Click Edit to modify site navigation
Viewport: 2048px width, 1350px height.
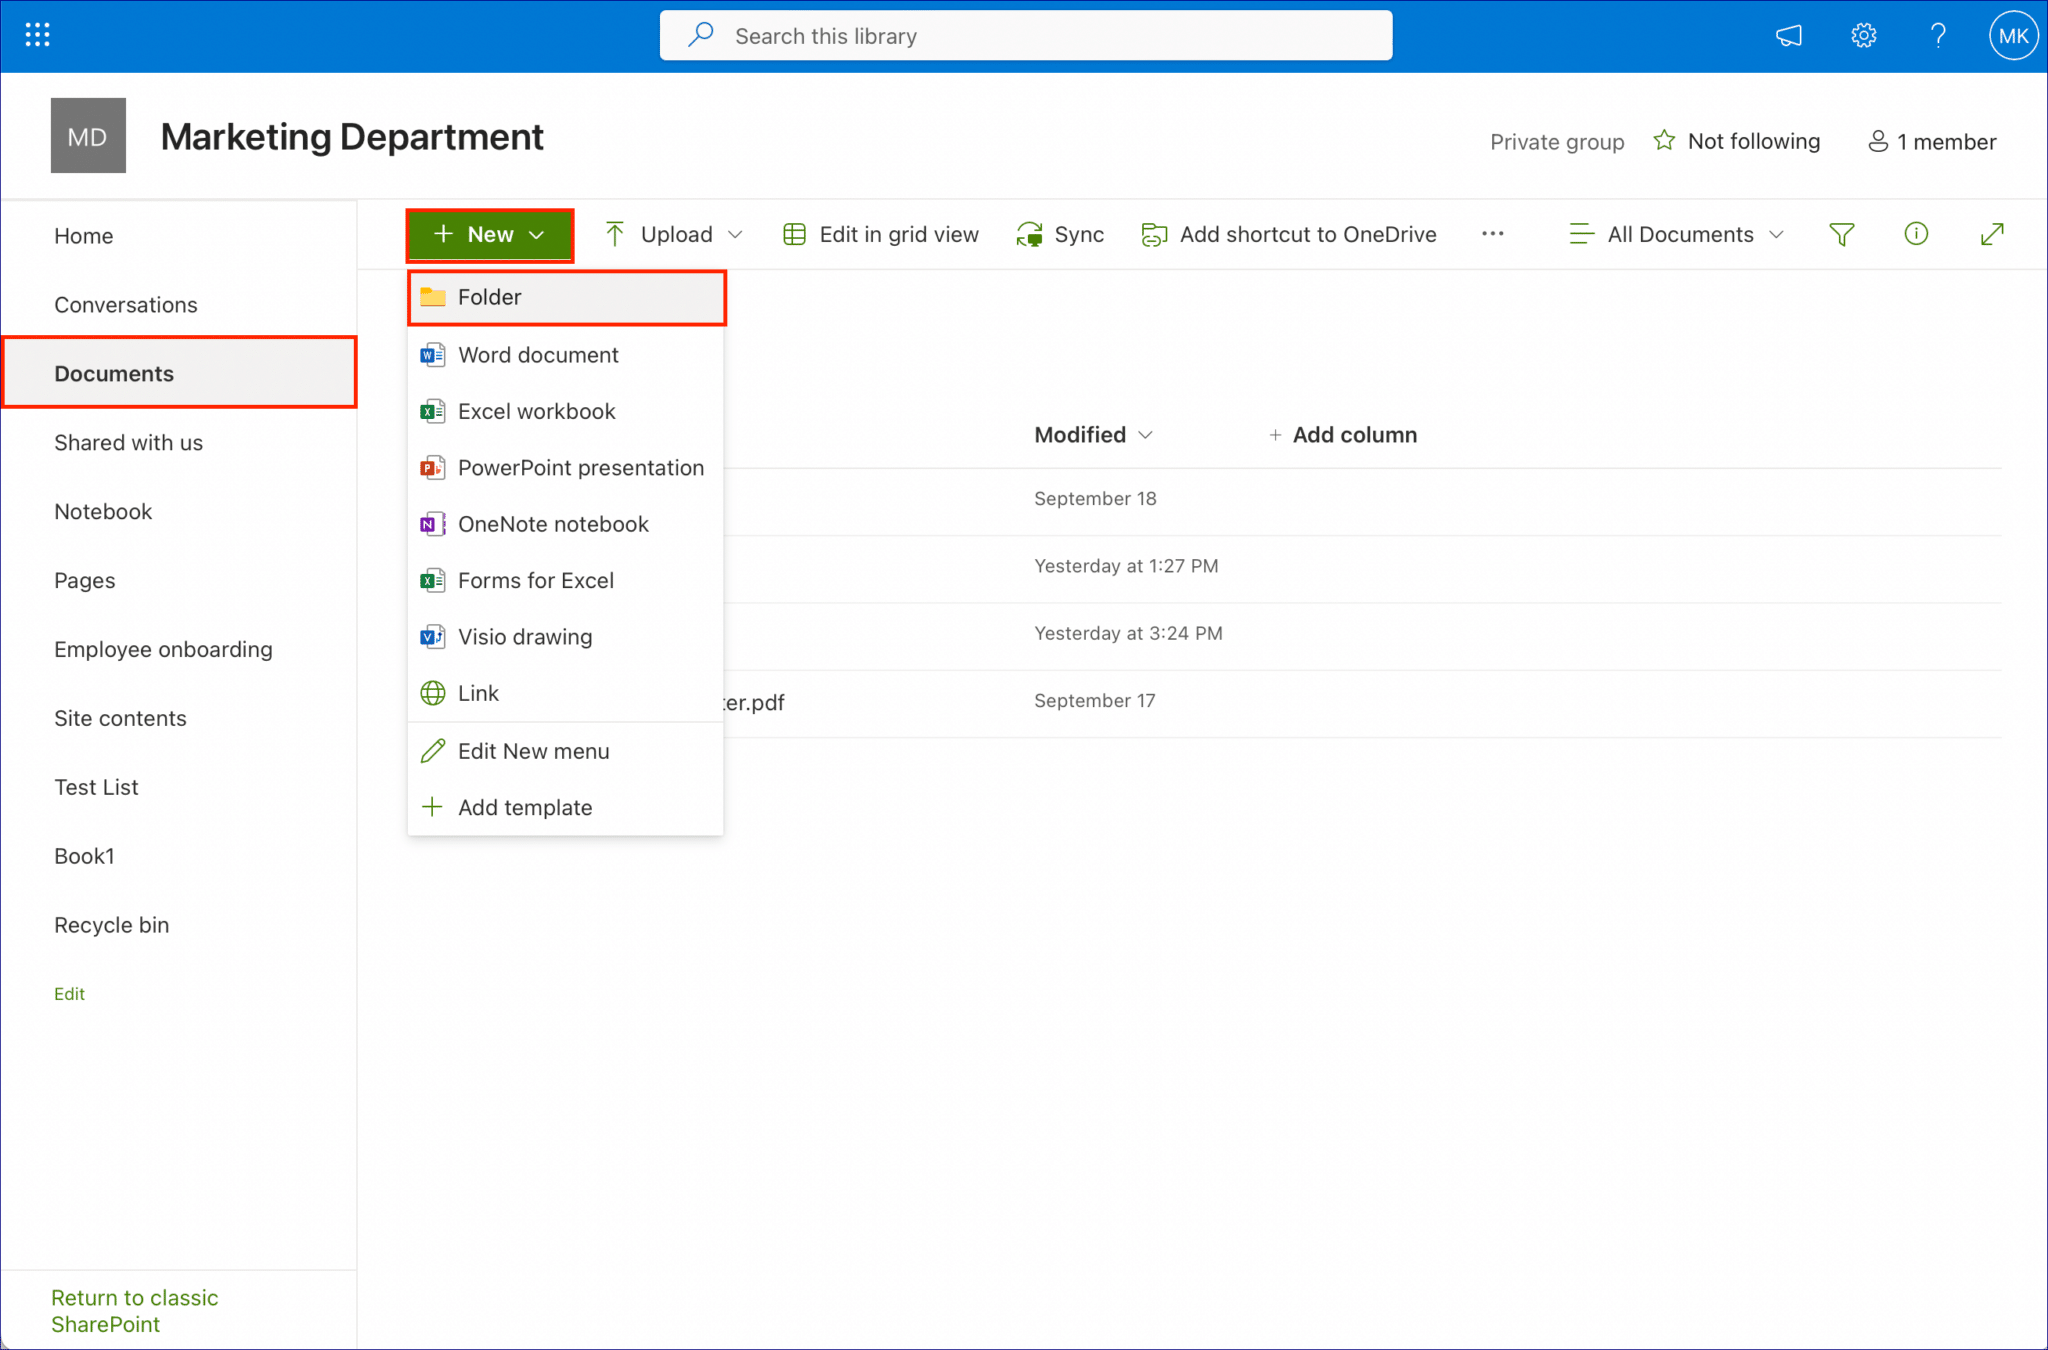[69, 993]
